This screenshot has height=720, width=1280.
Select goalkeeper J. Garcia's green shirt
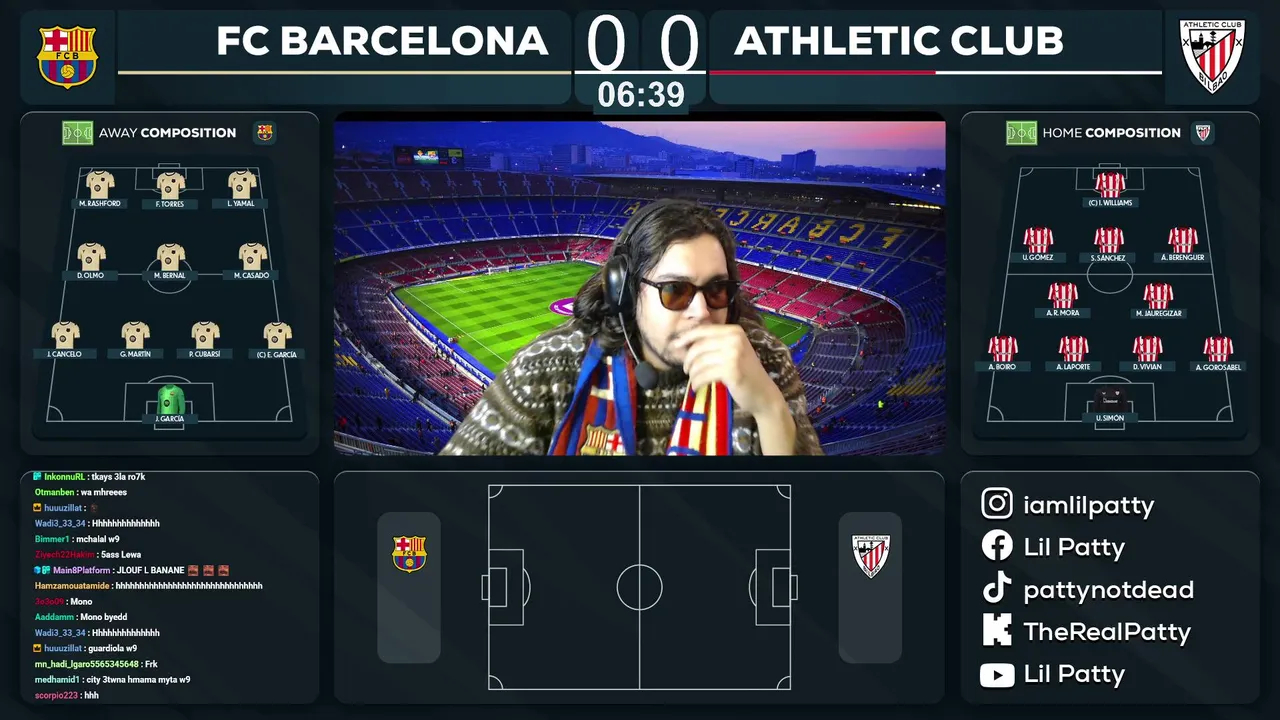click(x=170, y=400)
